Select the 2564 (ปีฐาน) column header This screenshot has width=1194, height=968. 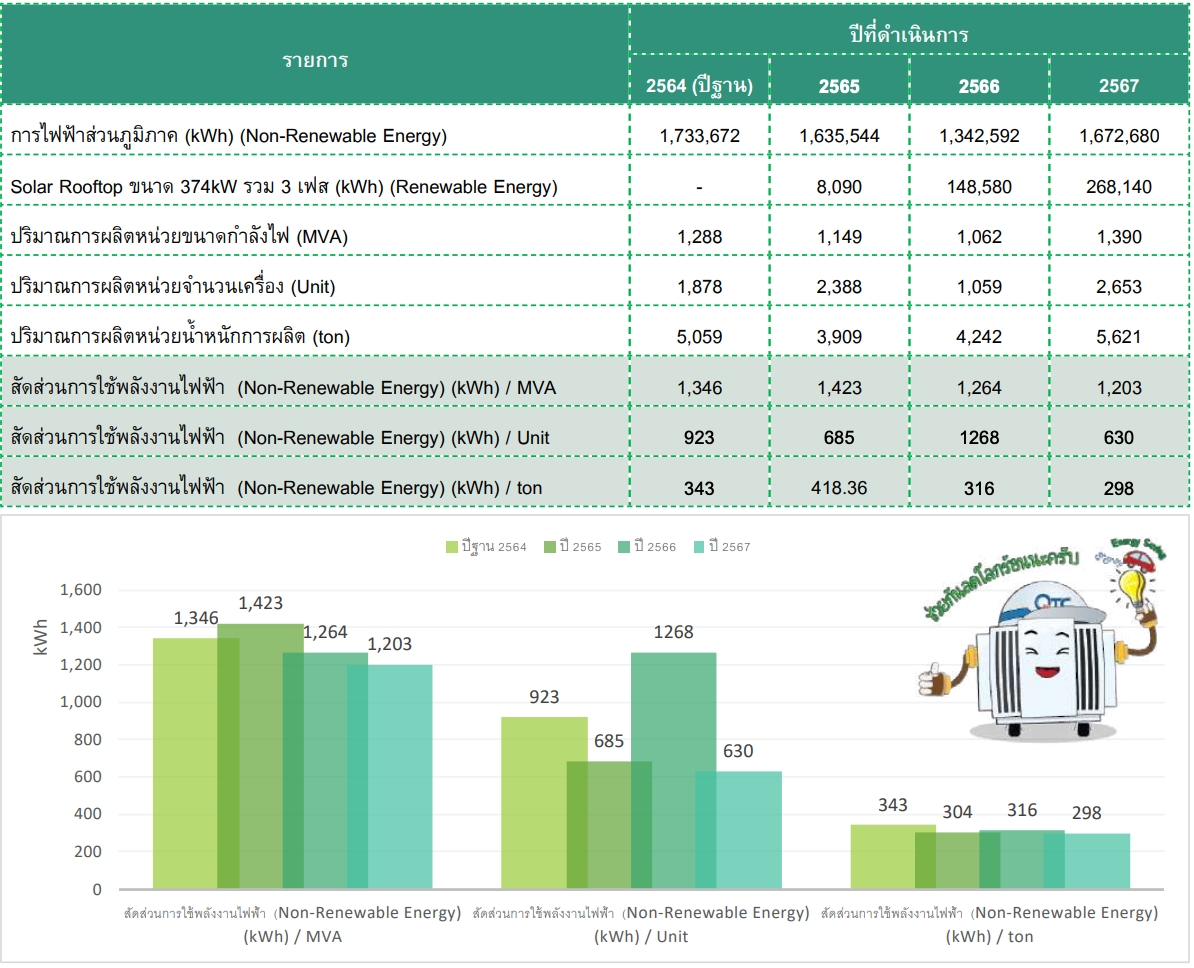(699, 86)
